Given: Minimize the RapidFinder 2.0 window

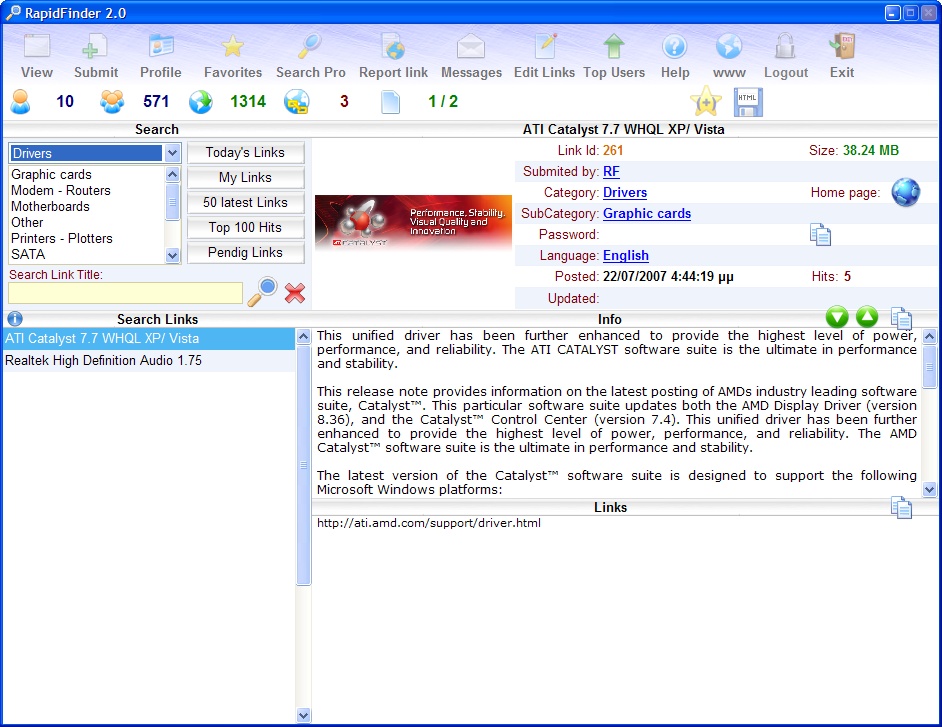Looking at the screenshot, I should [893, 13].
